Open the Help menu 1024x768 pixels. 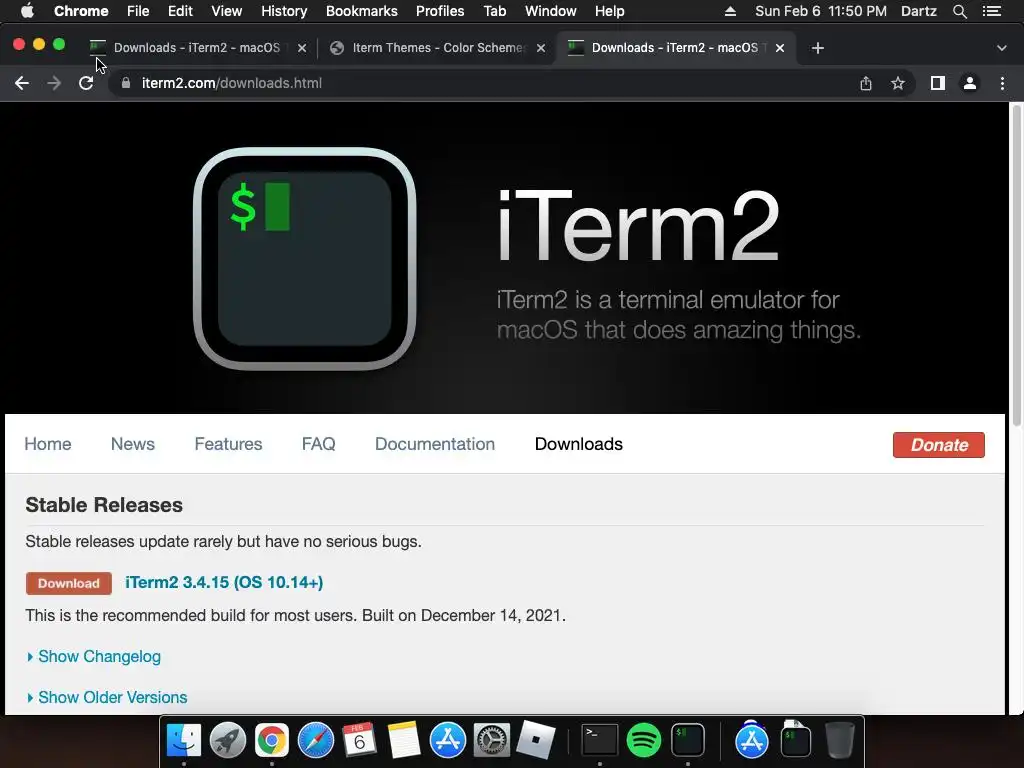click(x=609, y=11)
